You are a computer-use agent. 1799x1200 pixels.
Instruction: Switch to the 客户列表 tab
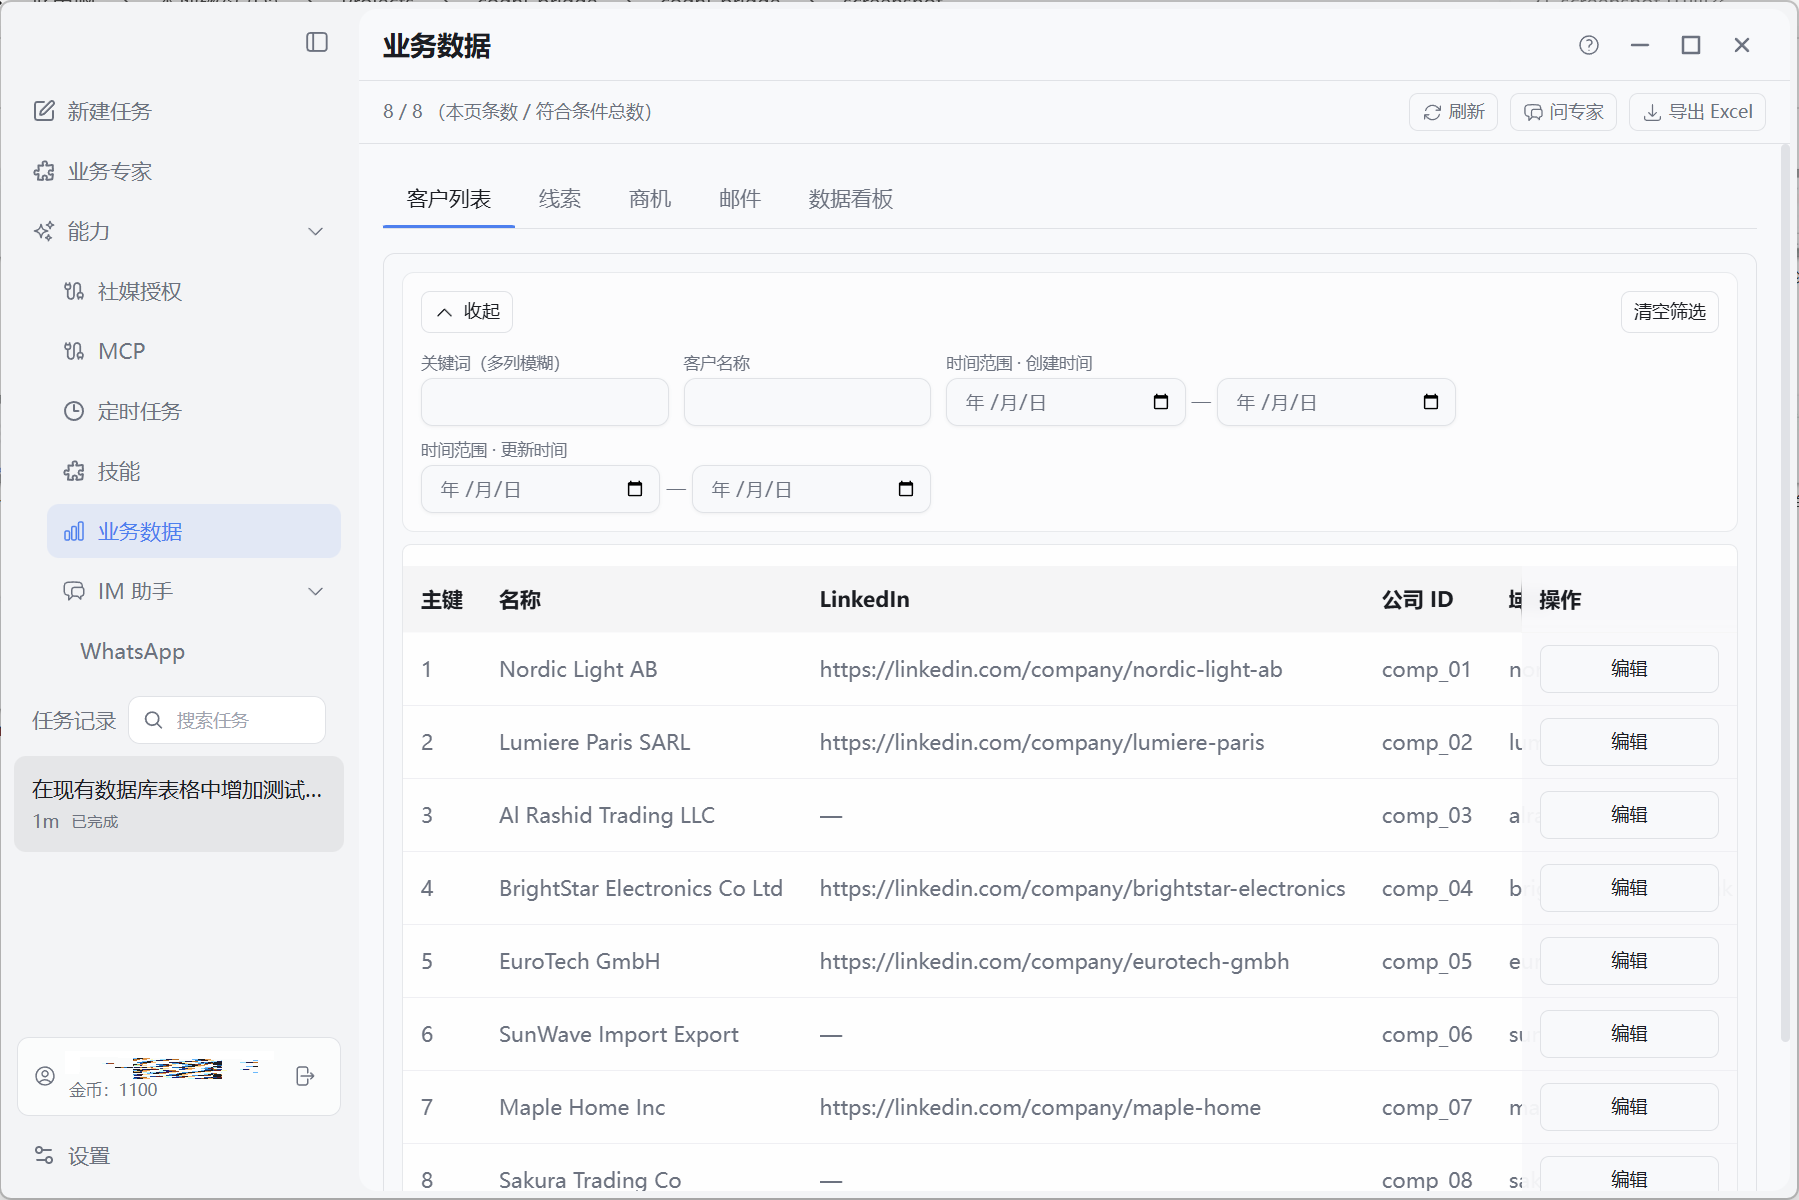[449, 199]
